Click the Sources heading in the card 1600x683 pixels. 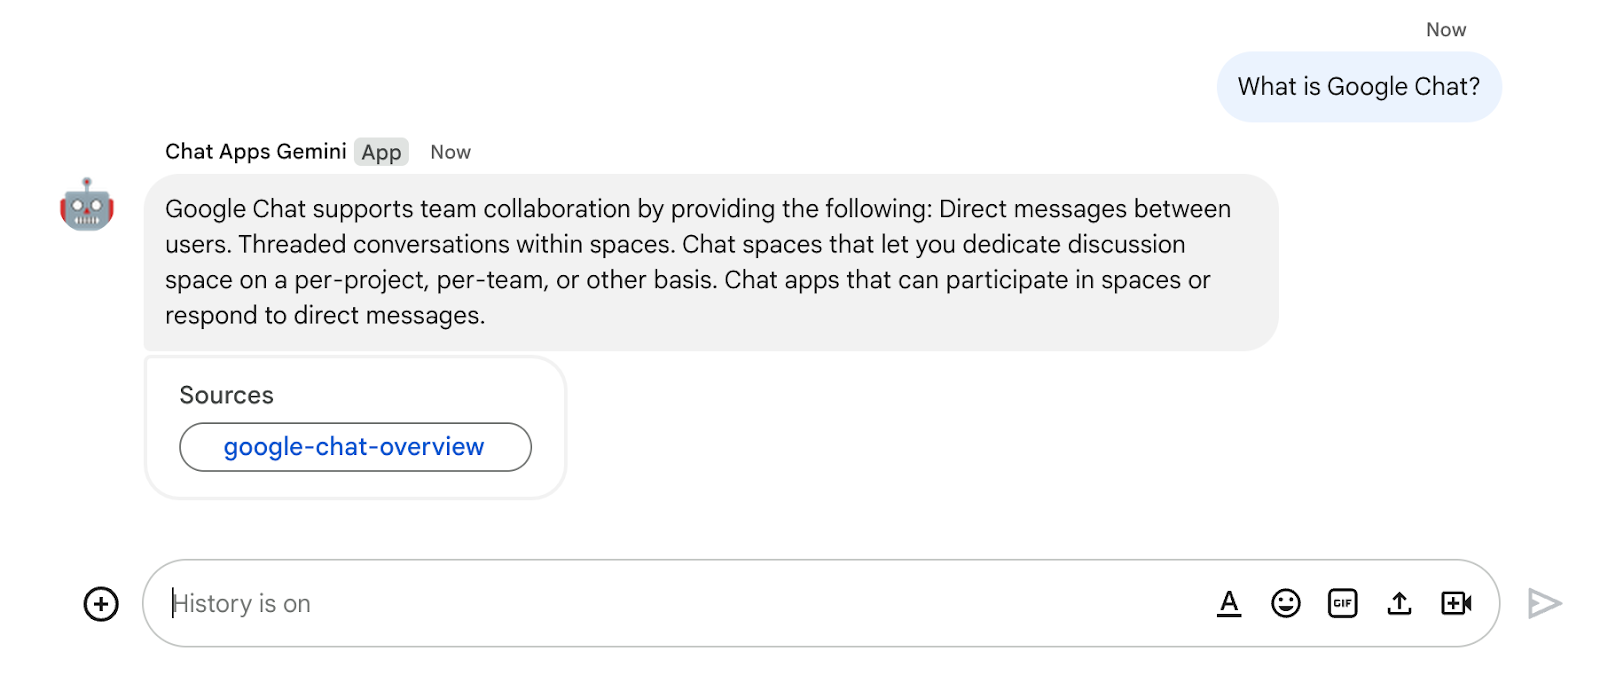(x=227, y=395)
